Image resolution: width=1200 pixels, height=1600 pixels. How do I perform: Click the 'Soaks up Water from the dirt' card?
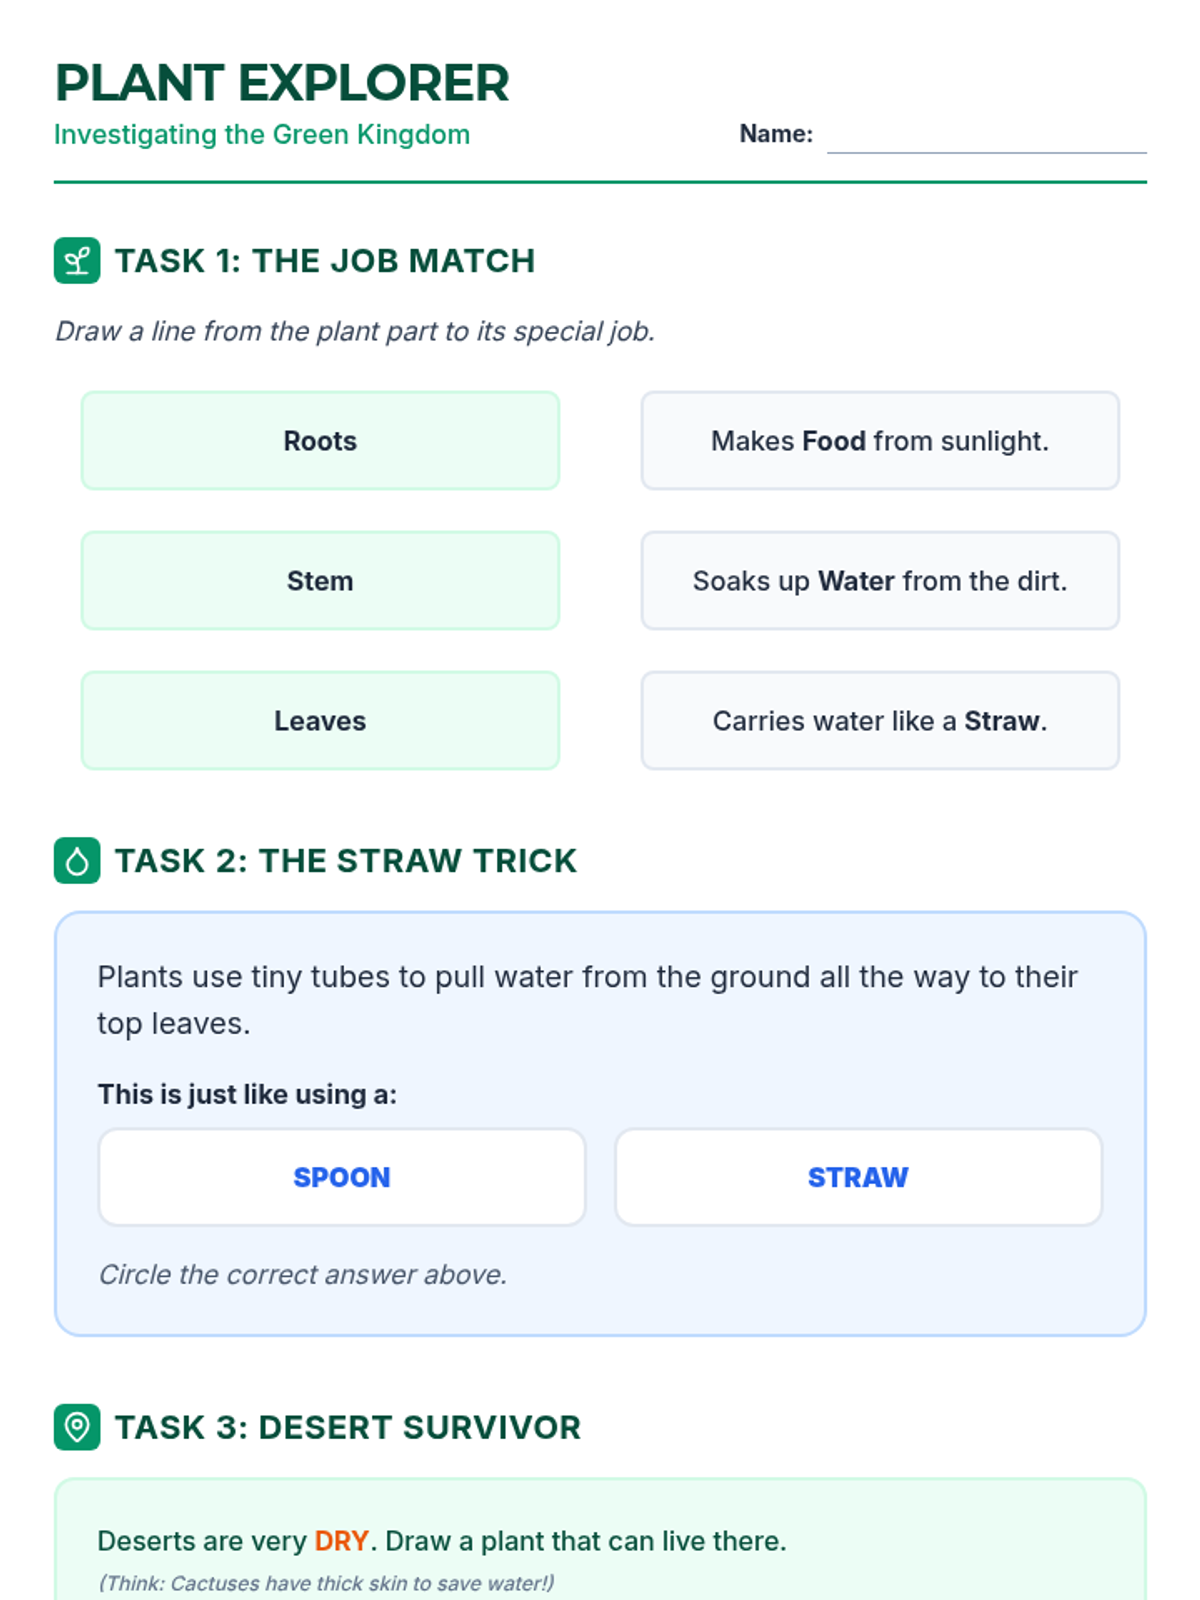(x=880, y=581)
